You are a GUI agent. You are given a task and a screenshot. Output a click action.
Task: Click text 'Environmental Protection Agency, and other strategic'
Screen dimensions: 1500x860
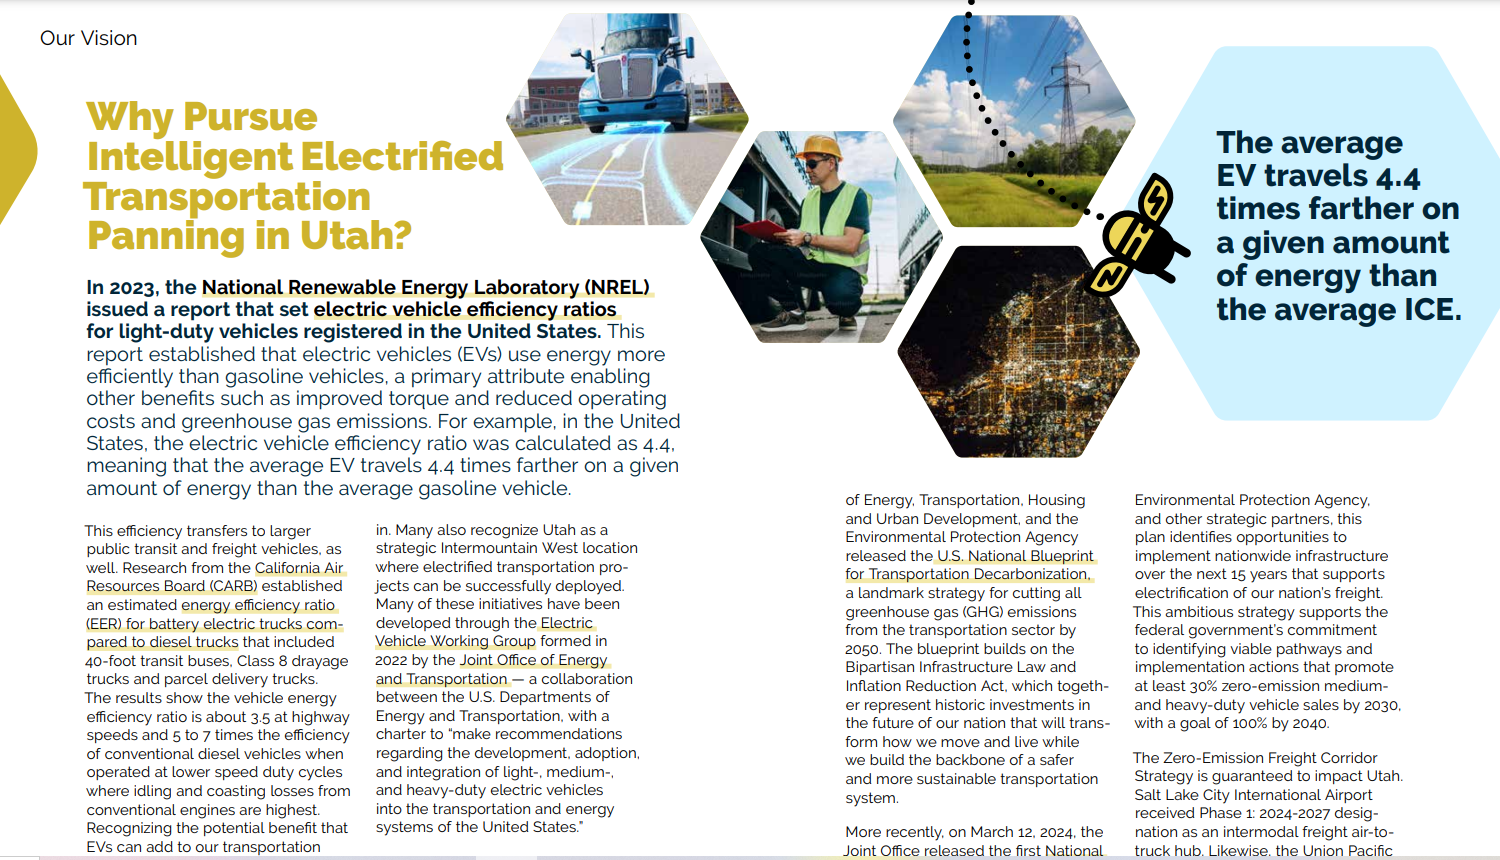pos(1252,509)
